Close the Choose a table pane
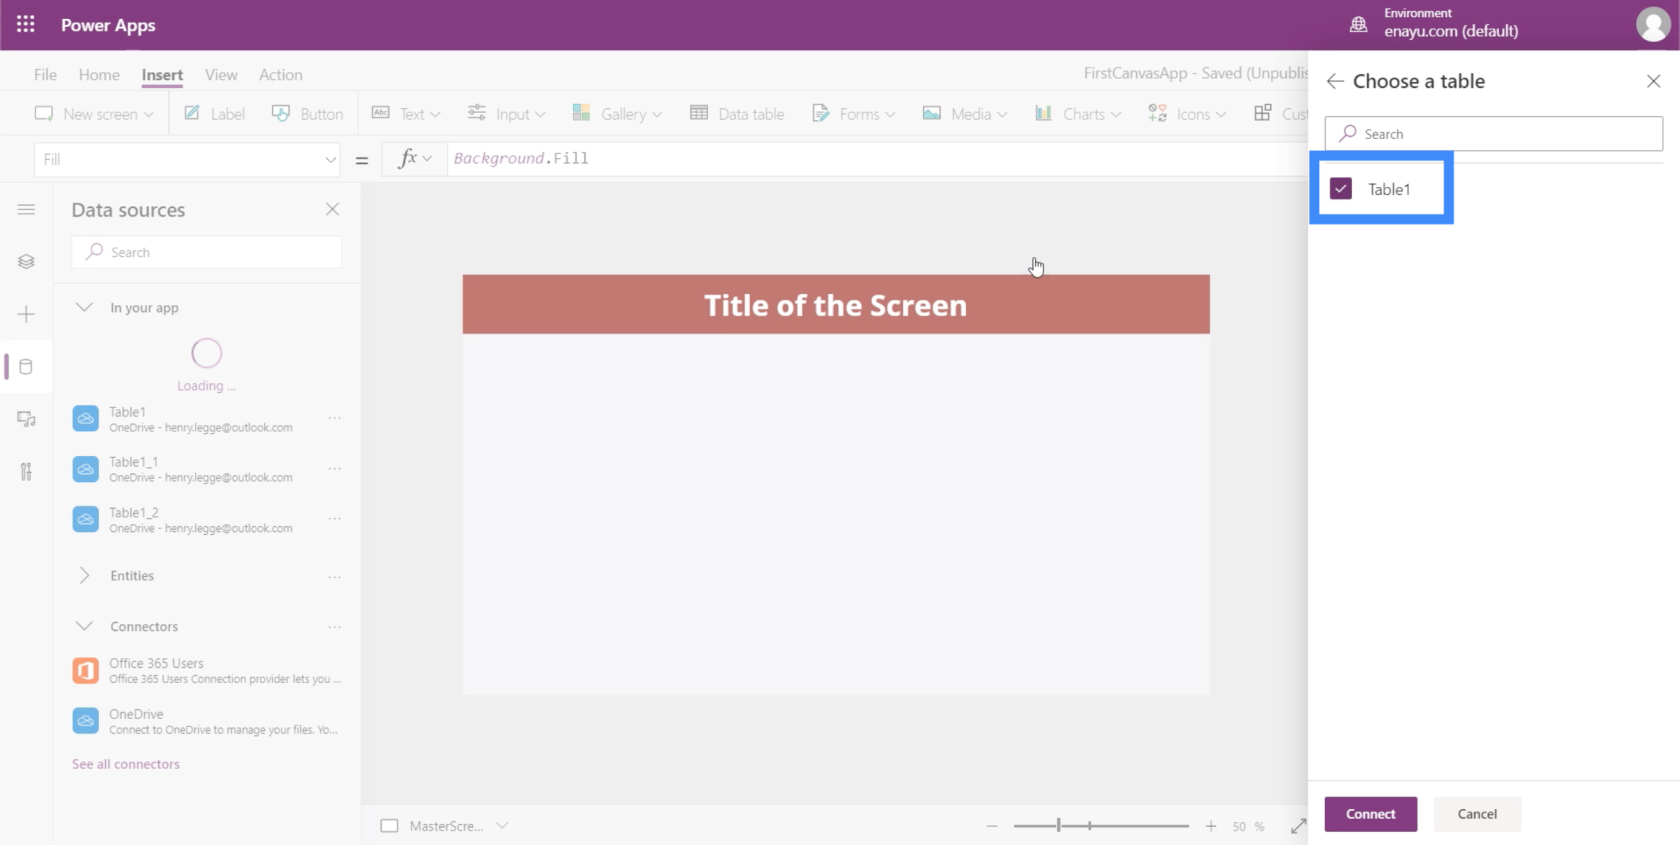This screenshot has width=1680, height=845. tap(1653, 81)
